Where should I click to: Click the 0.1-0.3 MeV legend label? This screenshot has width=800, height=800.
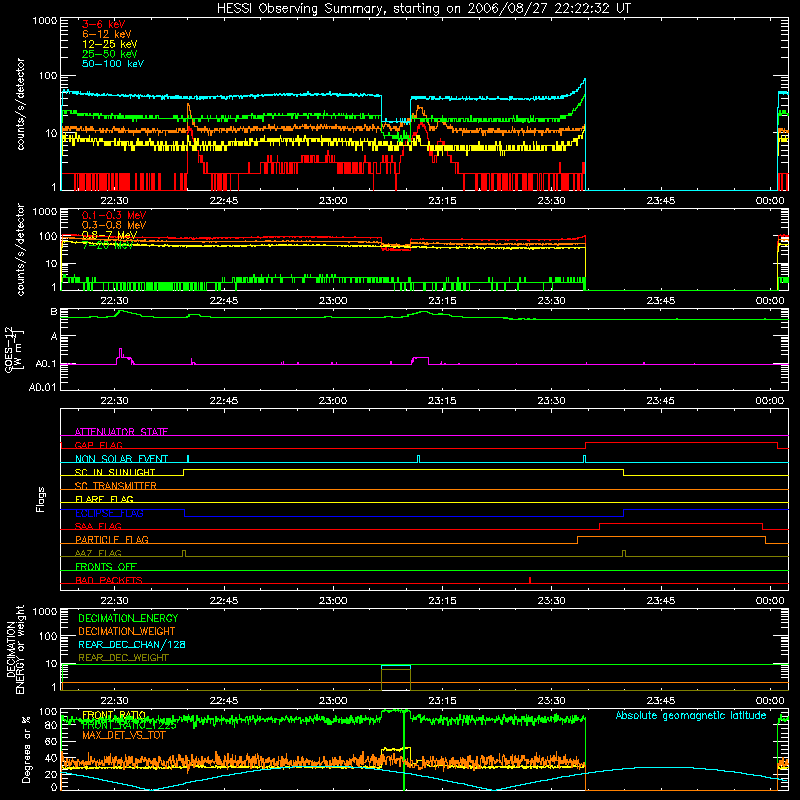click(x=114, y=215)
